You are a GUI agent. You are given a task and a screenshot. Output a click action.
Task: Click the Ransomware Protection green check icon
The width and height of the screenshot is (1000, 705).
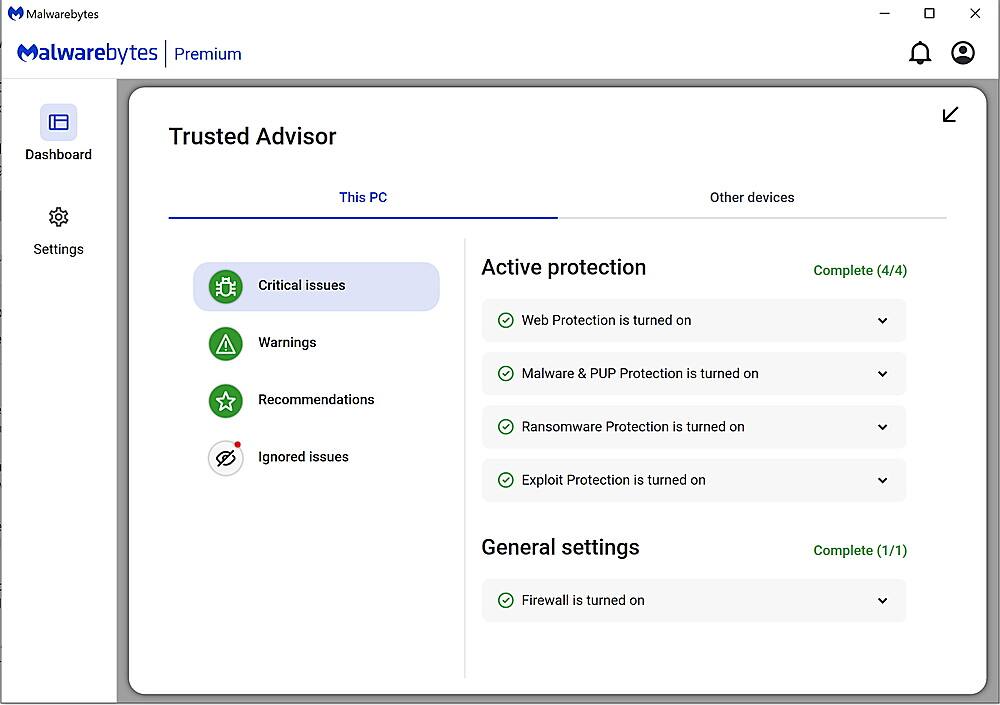(x=506, y=427)
